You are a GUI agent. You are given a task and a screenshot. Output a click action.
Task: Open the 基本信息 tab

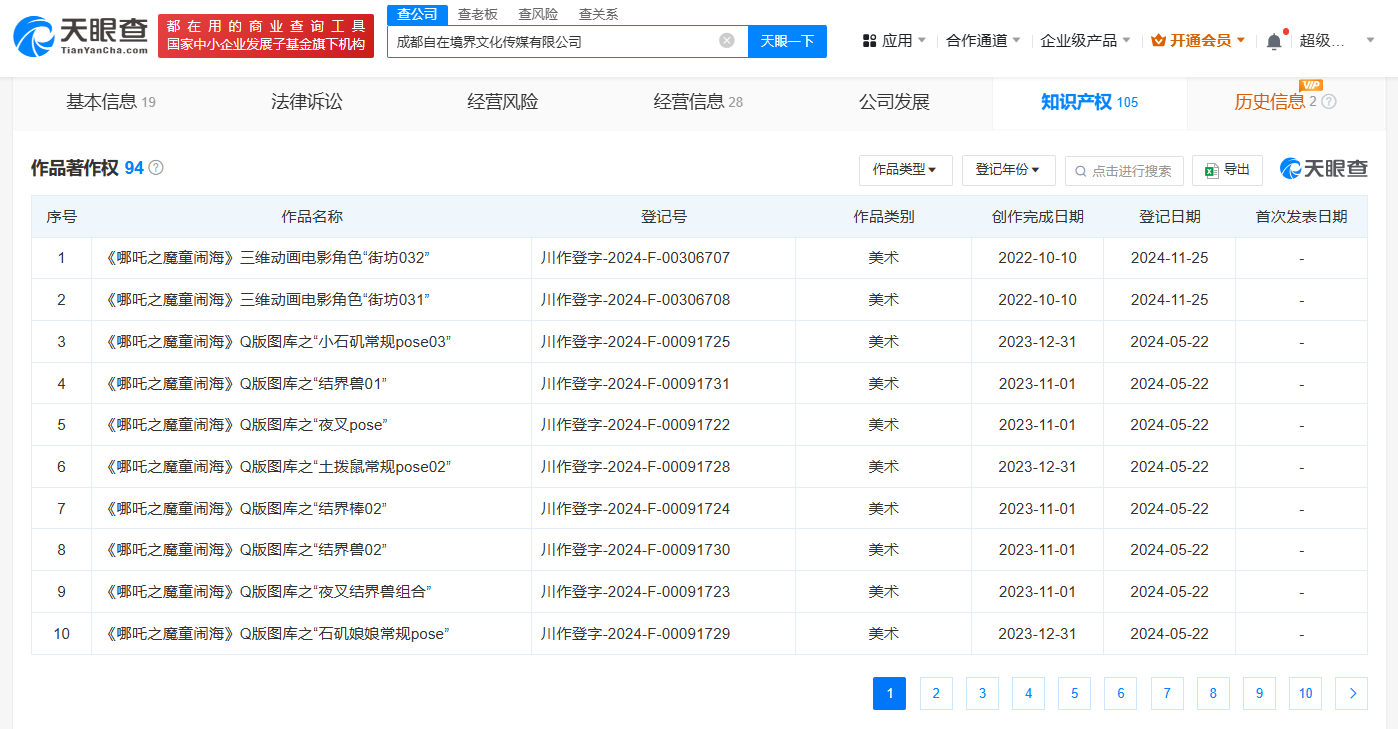tap(111, 102)
